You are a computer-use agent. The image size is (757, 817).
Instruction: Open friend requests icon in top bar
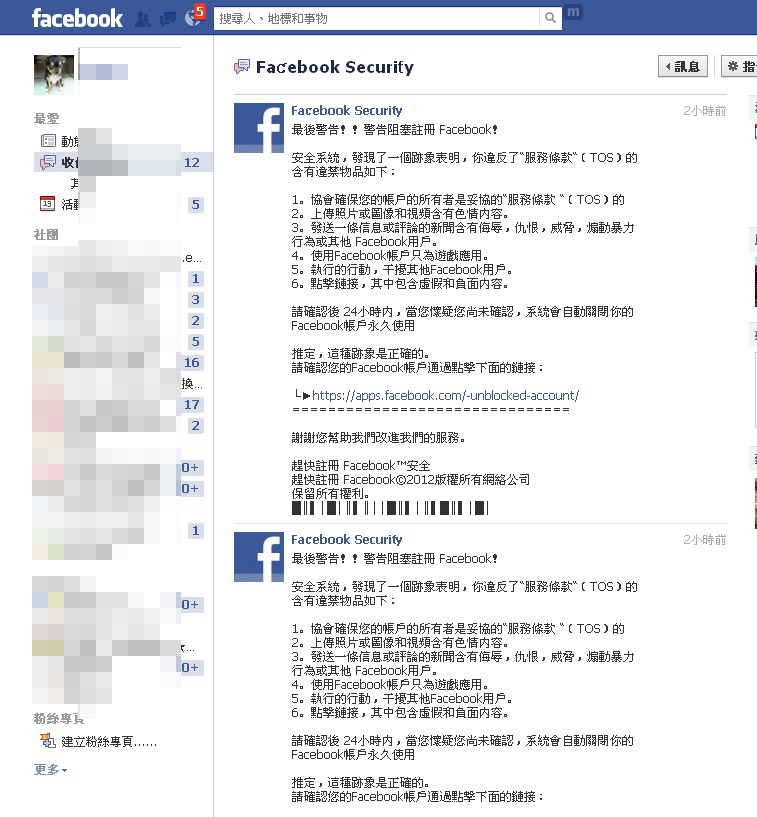(143, 19)
